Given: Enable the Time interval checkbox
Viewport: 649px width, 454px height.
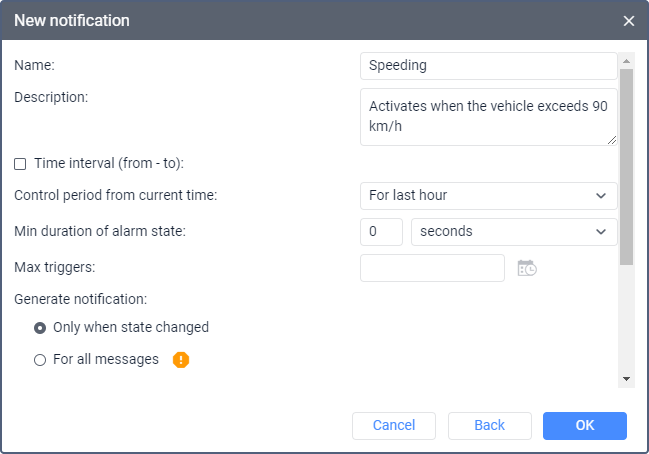Looking at the screenshot, I should pos(20,164).
